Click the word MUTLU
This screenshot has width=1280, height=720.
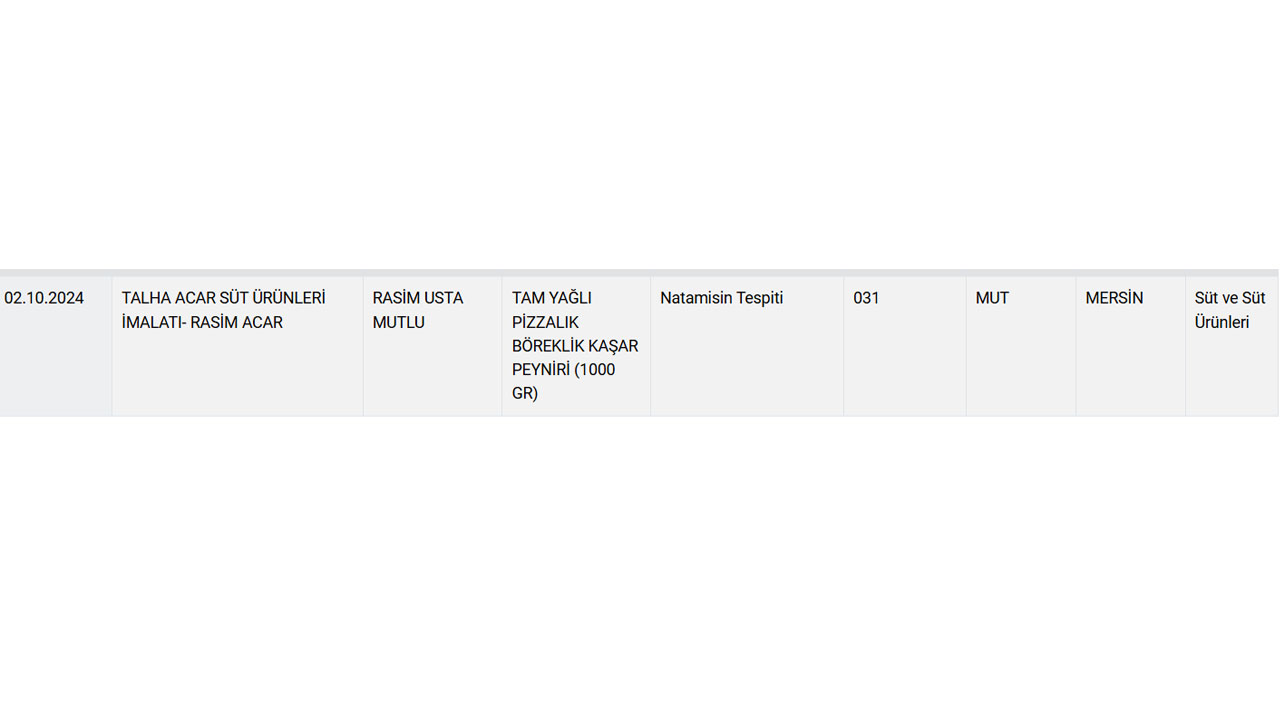point(399,322)
